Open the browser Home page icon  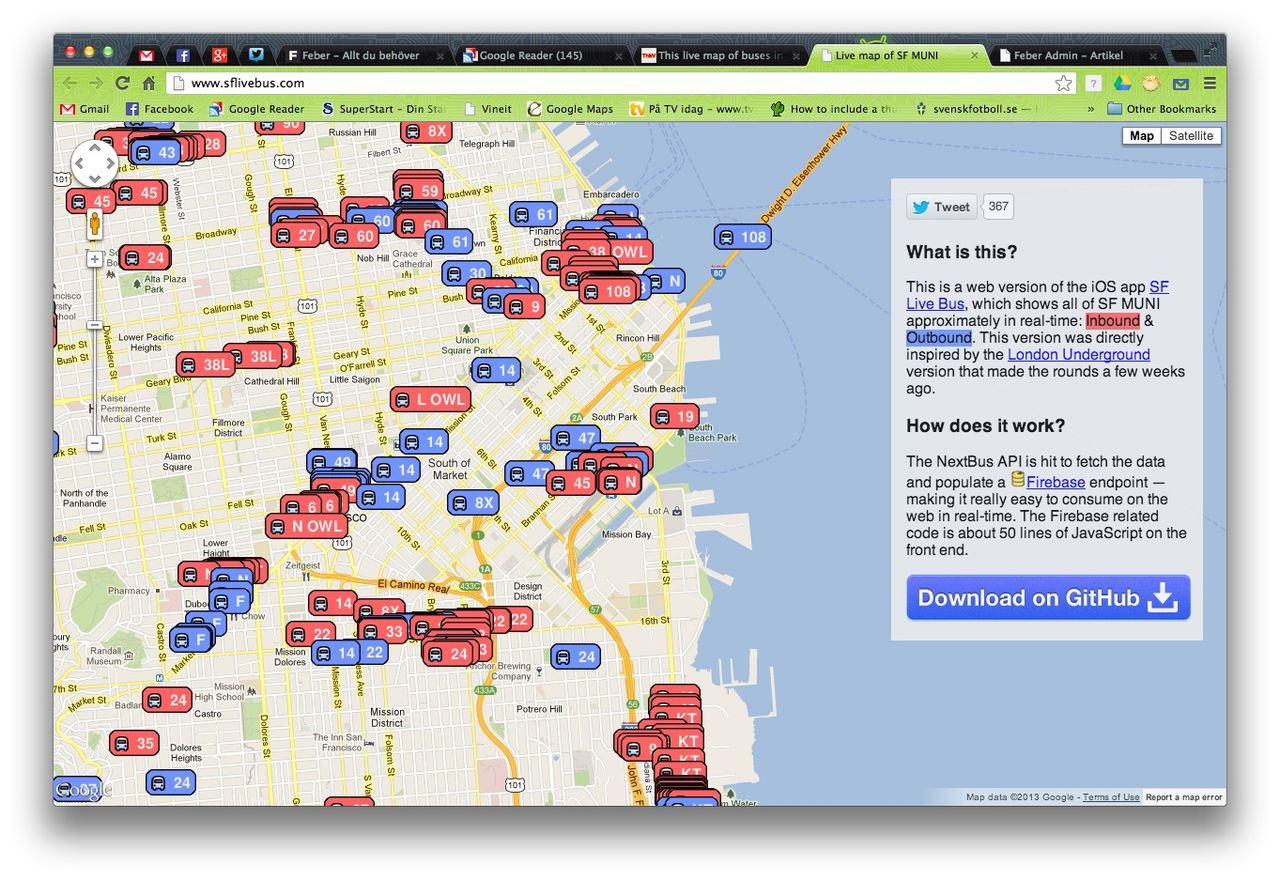(x=148, y=84)
